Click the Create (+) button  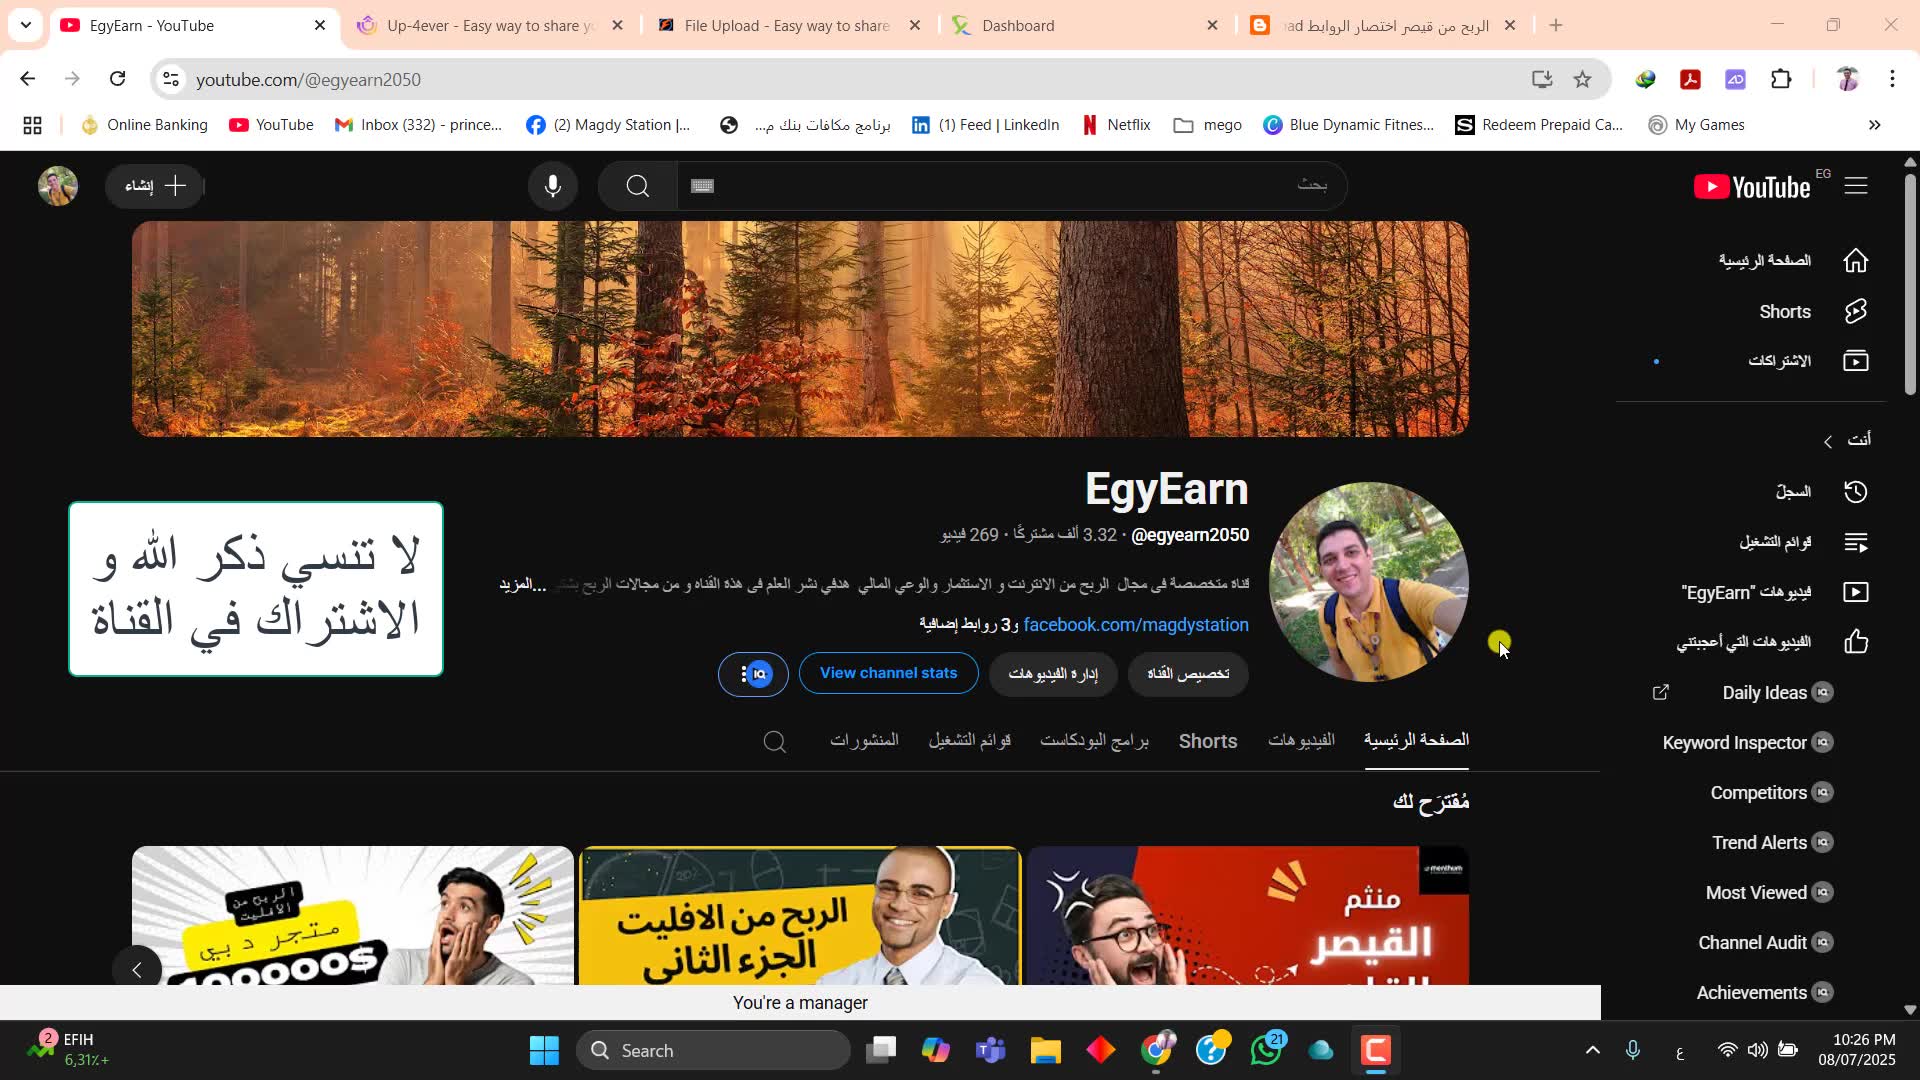[x=155, y=186]
